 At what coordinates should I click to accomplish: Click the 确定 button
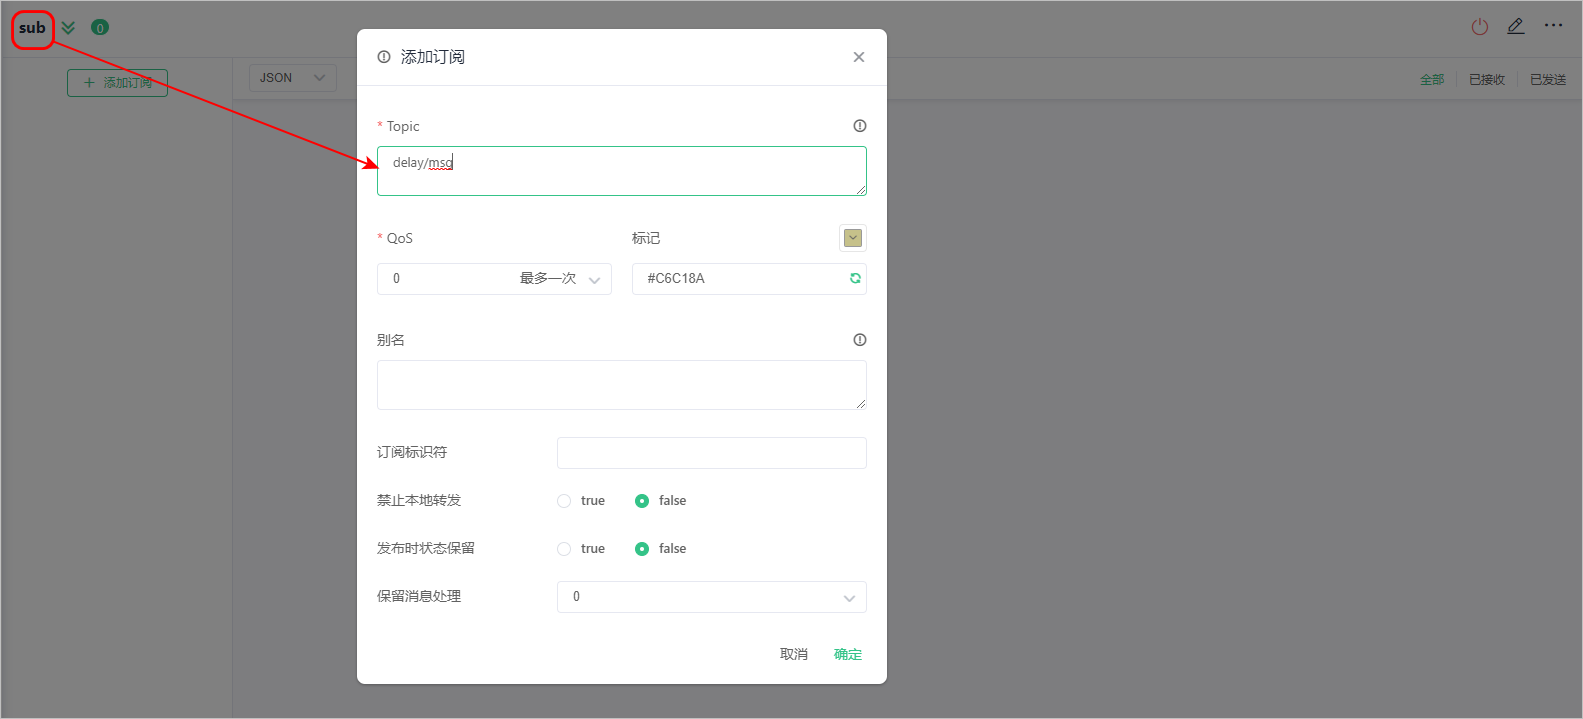click(848, 654)
